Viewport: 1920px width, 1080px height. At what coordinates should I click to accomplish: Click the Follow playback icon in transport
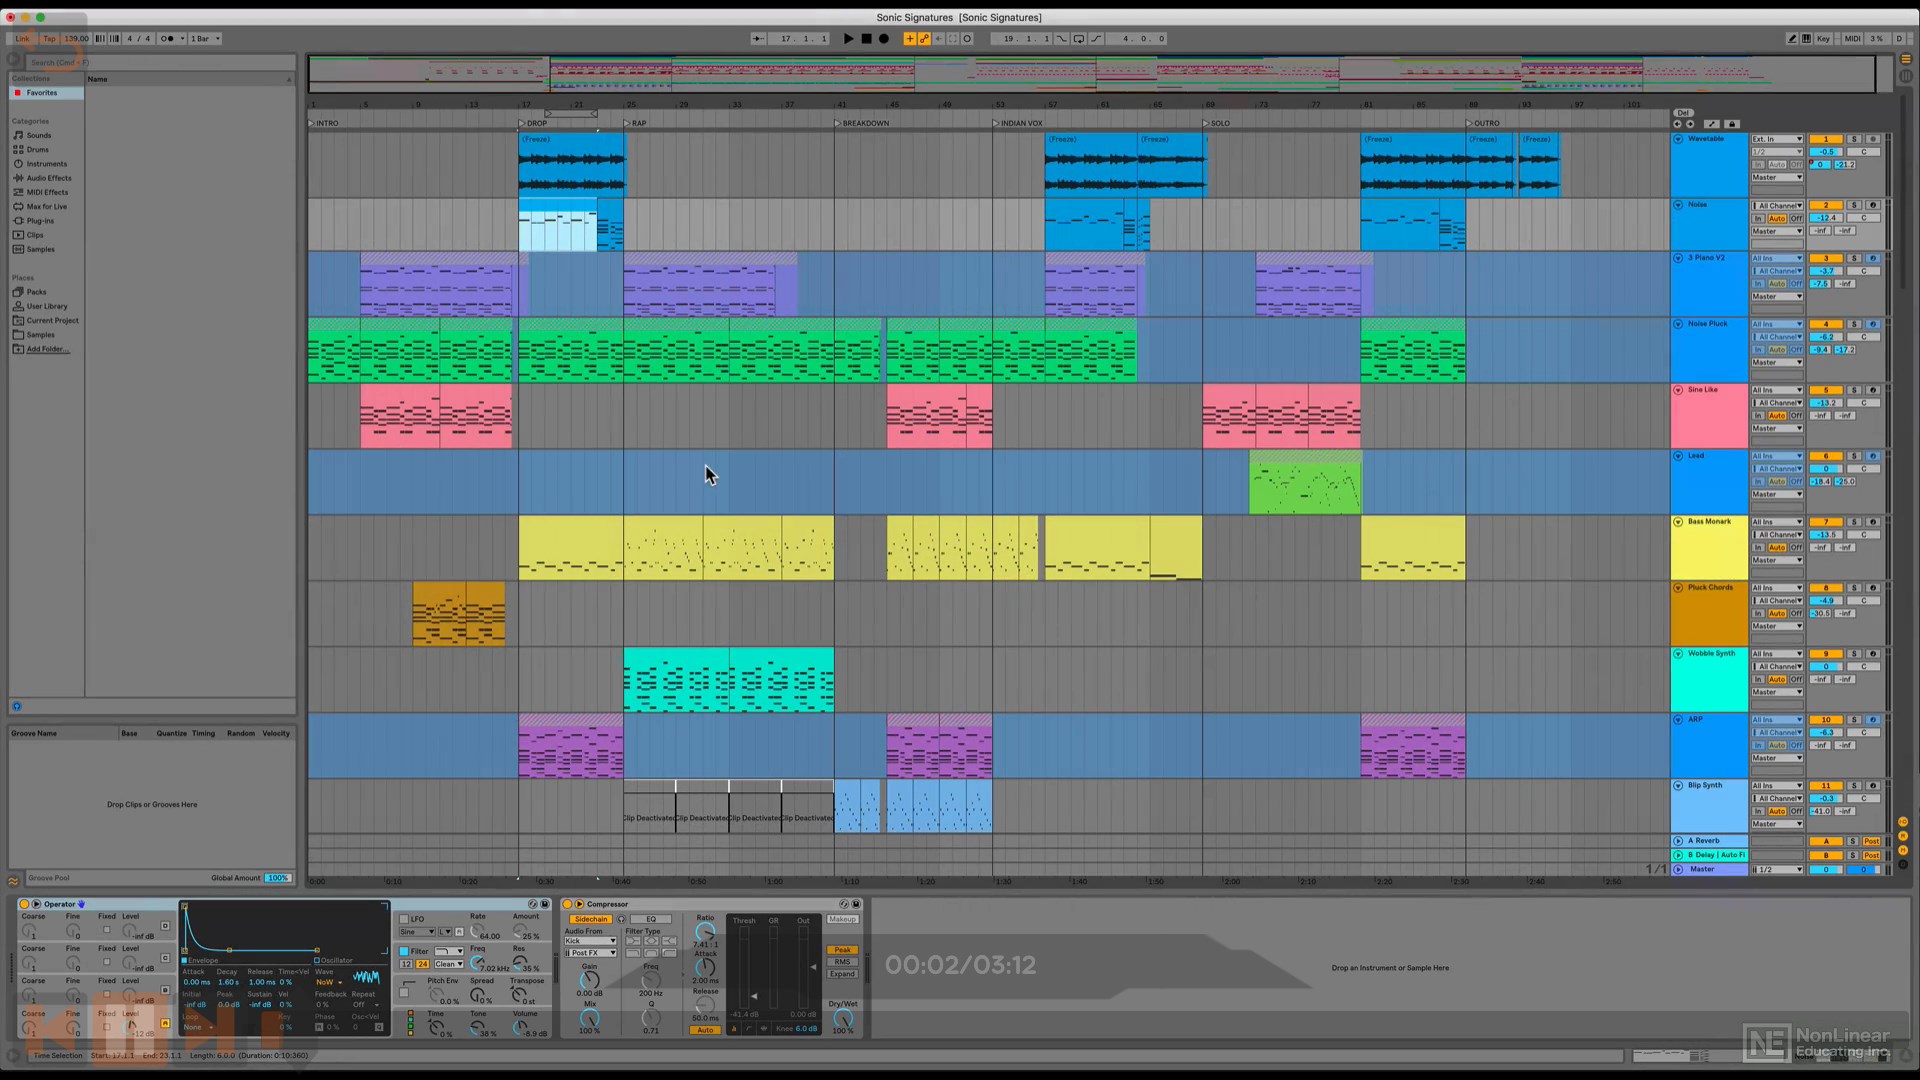[x=759, y=39]
